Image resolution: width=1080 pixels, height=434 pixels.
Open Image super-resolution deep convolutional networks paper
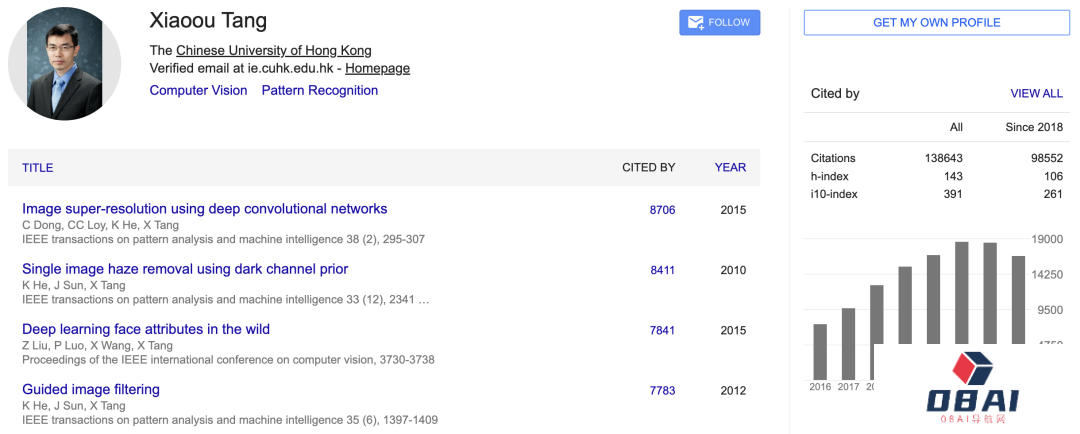(204, 209)
